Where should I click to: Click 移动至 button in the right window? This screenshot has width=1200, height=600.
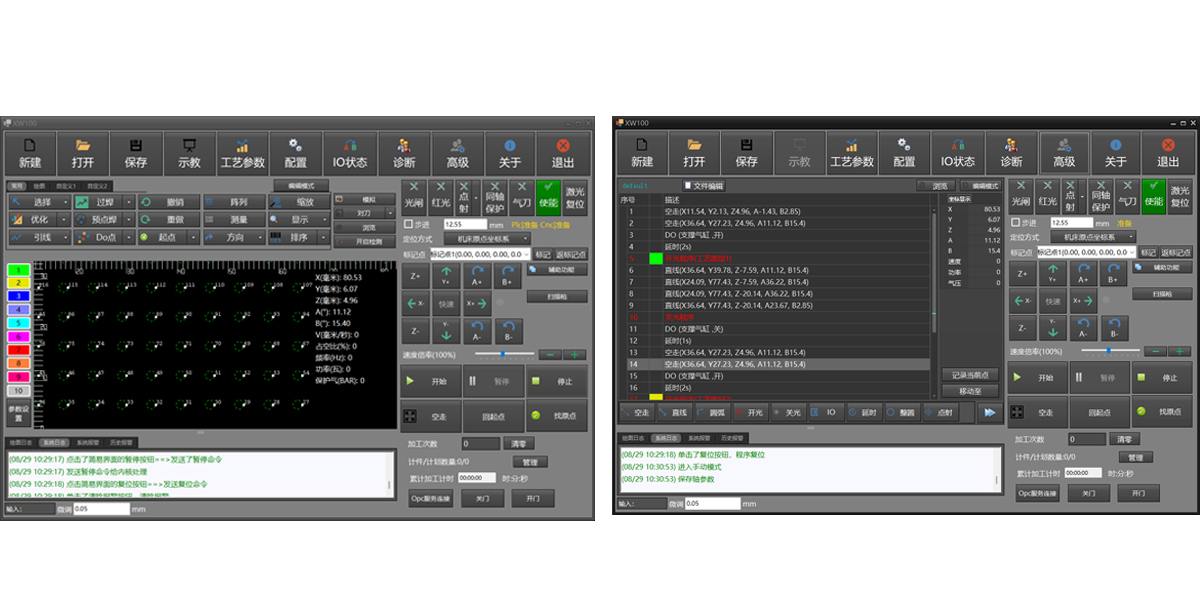tap(970, 391)
